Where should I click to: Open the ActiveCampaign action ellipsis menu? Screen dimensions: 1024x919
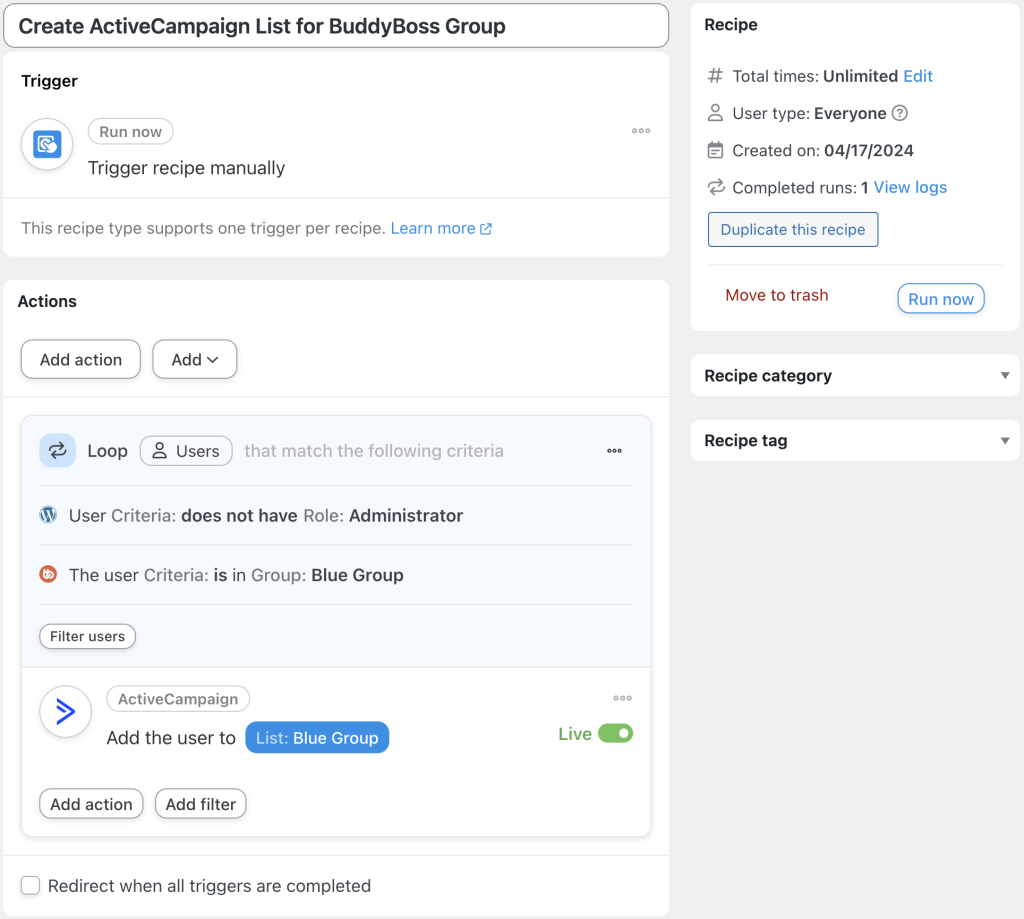622,698
